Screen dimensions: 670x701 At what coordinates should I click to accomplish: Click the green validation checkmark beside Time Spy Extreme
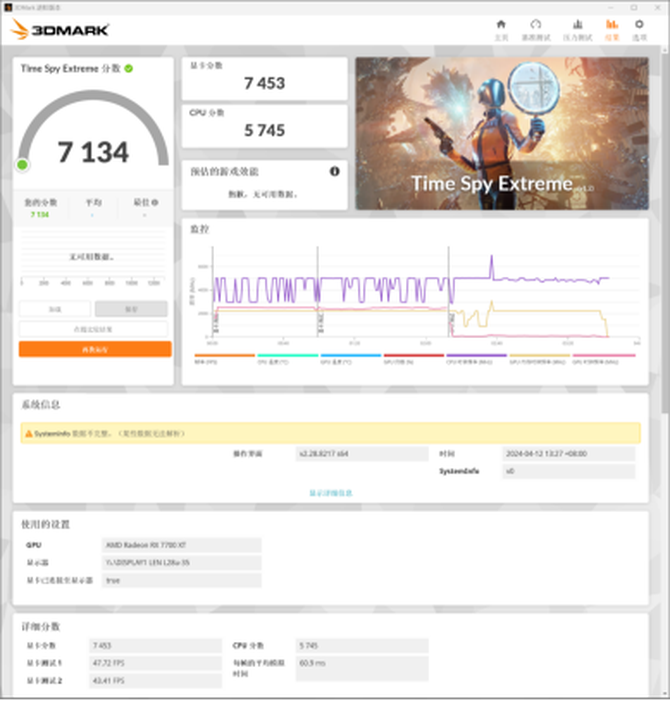point(129,68)
